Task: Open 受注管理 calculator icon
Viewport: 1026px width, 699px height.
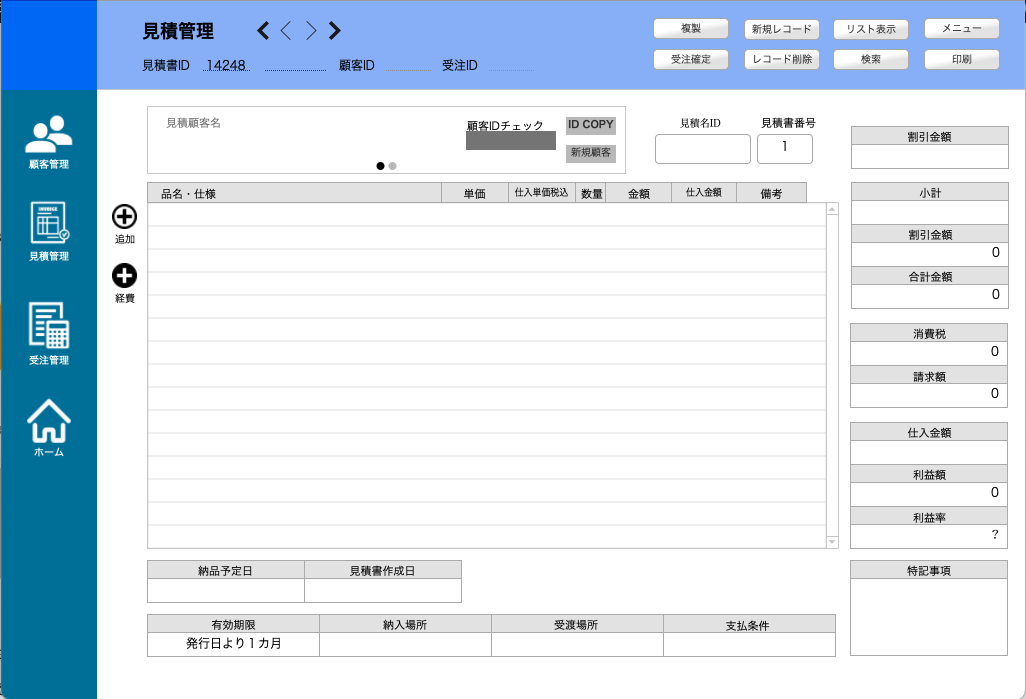Action: [48, 331]
